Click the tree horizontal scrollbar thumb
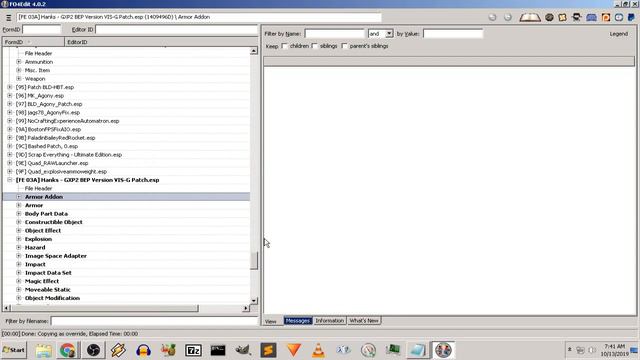Viewport: 640px width, 360px height. tap(104, 308)
